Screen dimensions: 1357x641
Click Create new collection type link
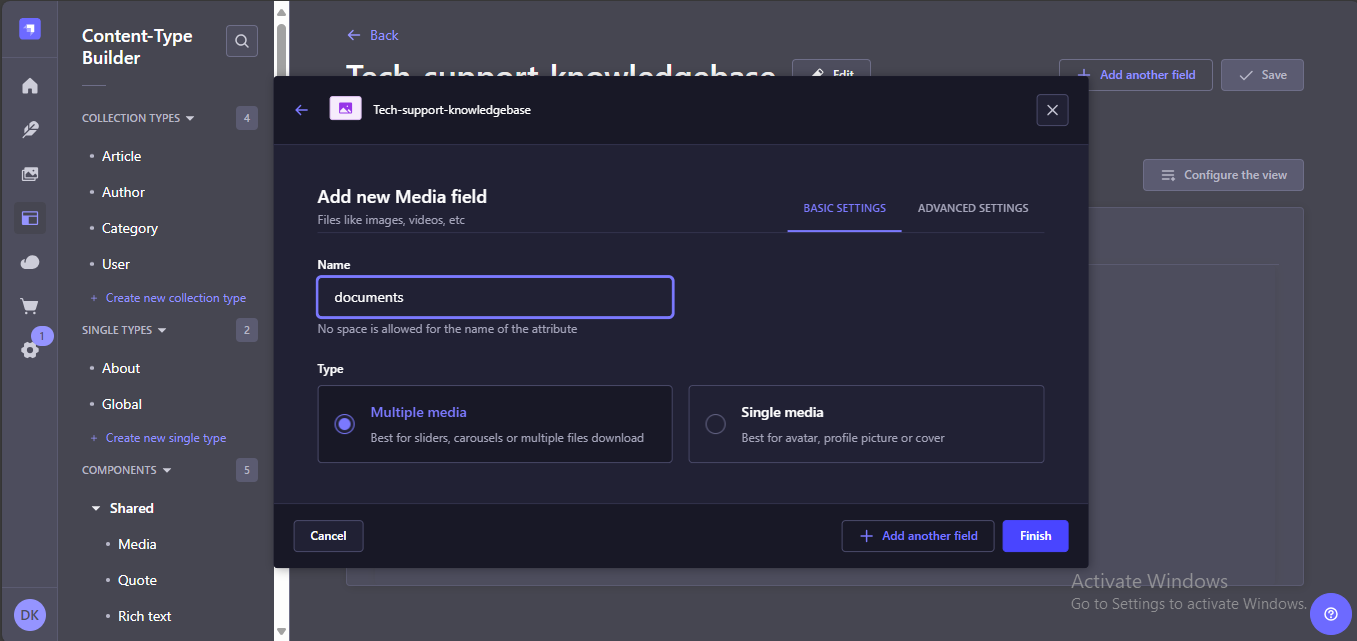(x=175, y=298)
